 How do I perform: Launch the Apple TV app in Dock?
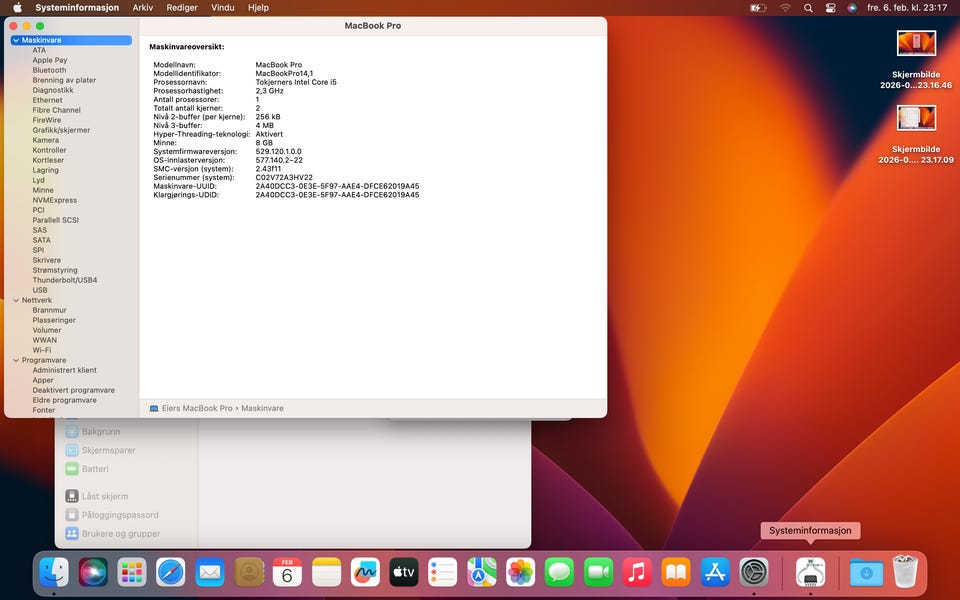click(x=404, y=572)
